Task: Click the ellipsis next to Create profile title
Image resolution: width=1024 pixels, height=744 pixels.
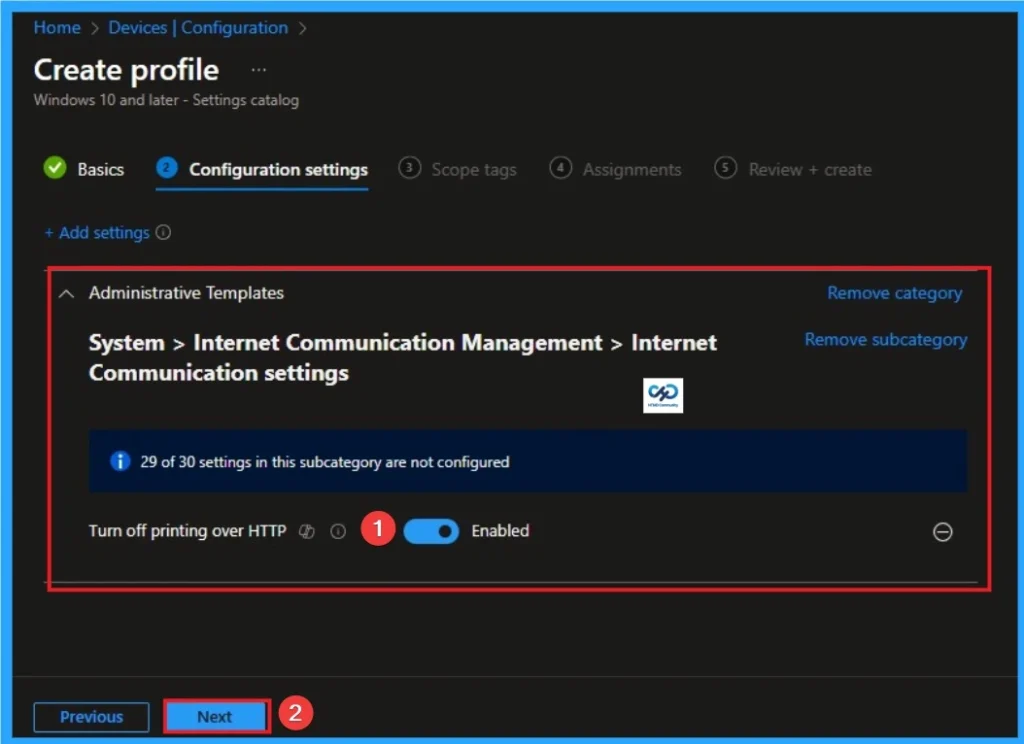Action: (258, 68)
